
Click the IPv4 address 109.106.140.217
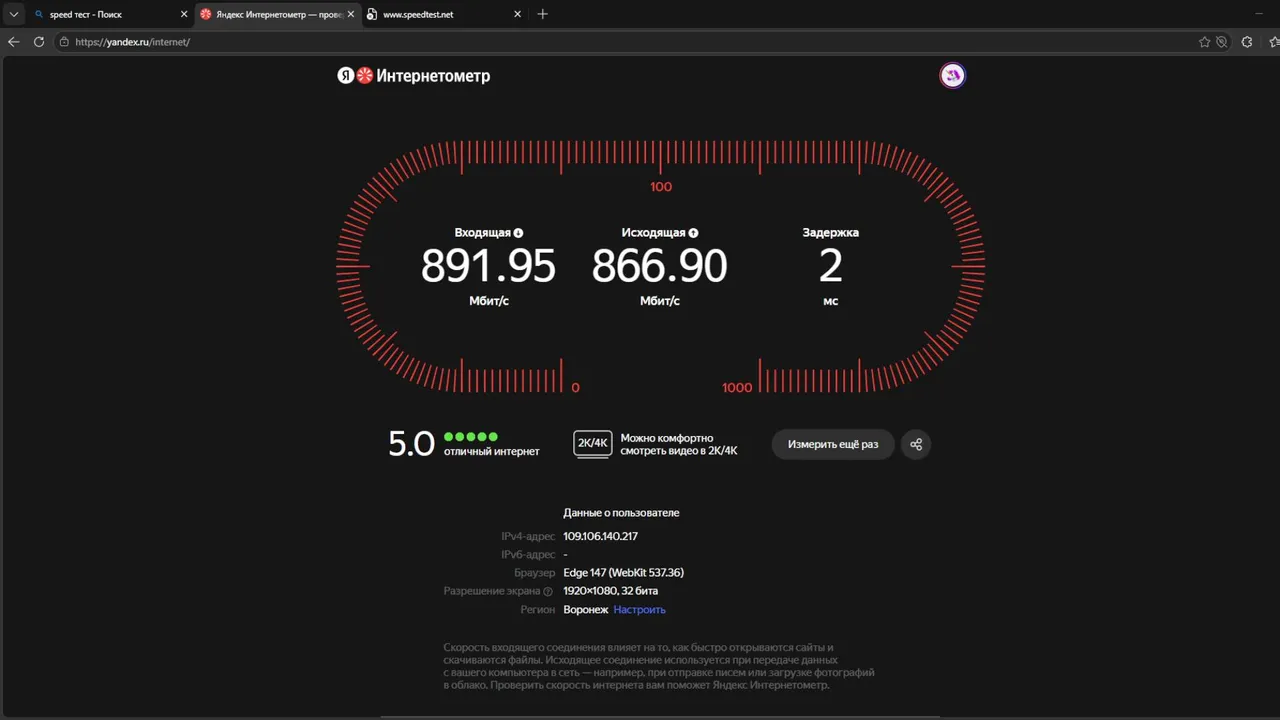600,536
